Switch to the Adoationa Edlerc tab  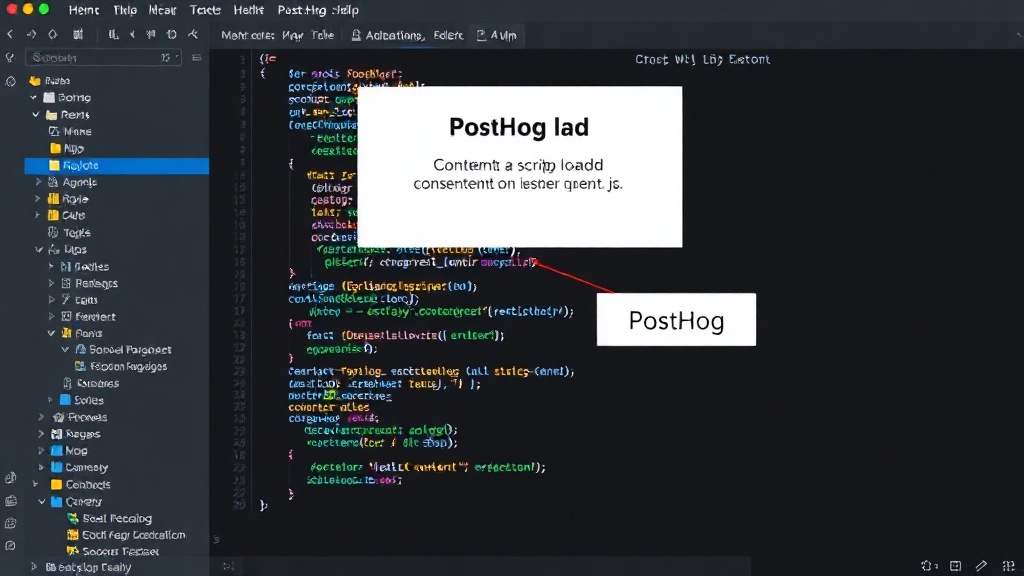pos(408,35)
